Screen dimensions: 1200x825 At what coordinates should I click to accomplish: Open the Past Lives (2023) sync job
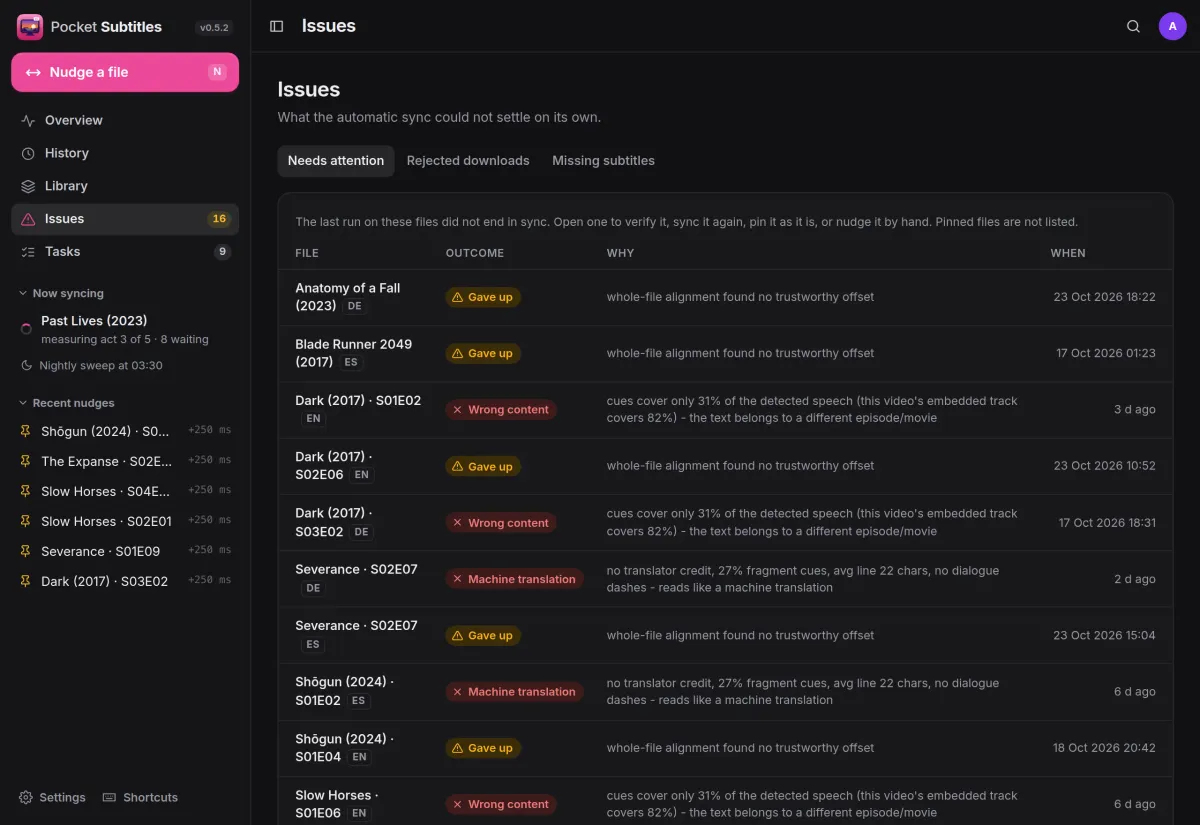tap(125, 329)
